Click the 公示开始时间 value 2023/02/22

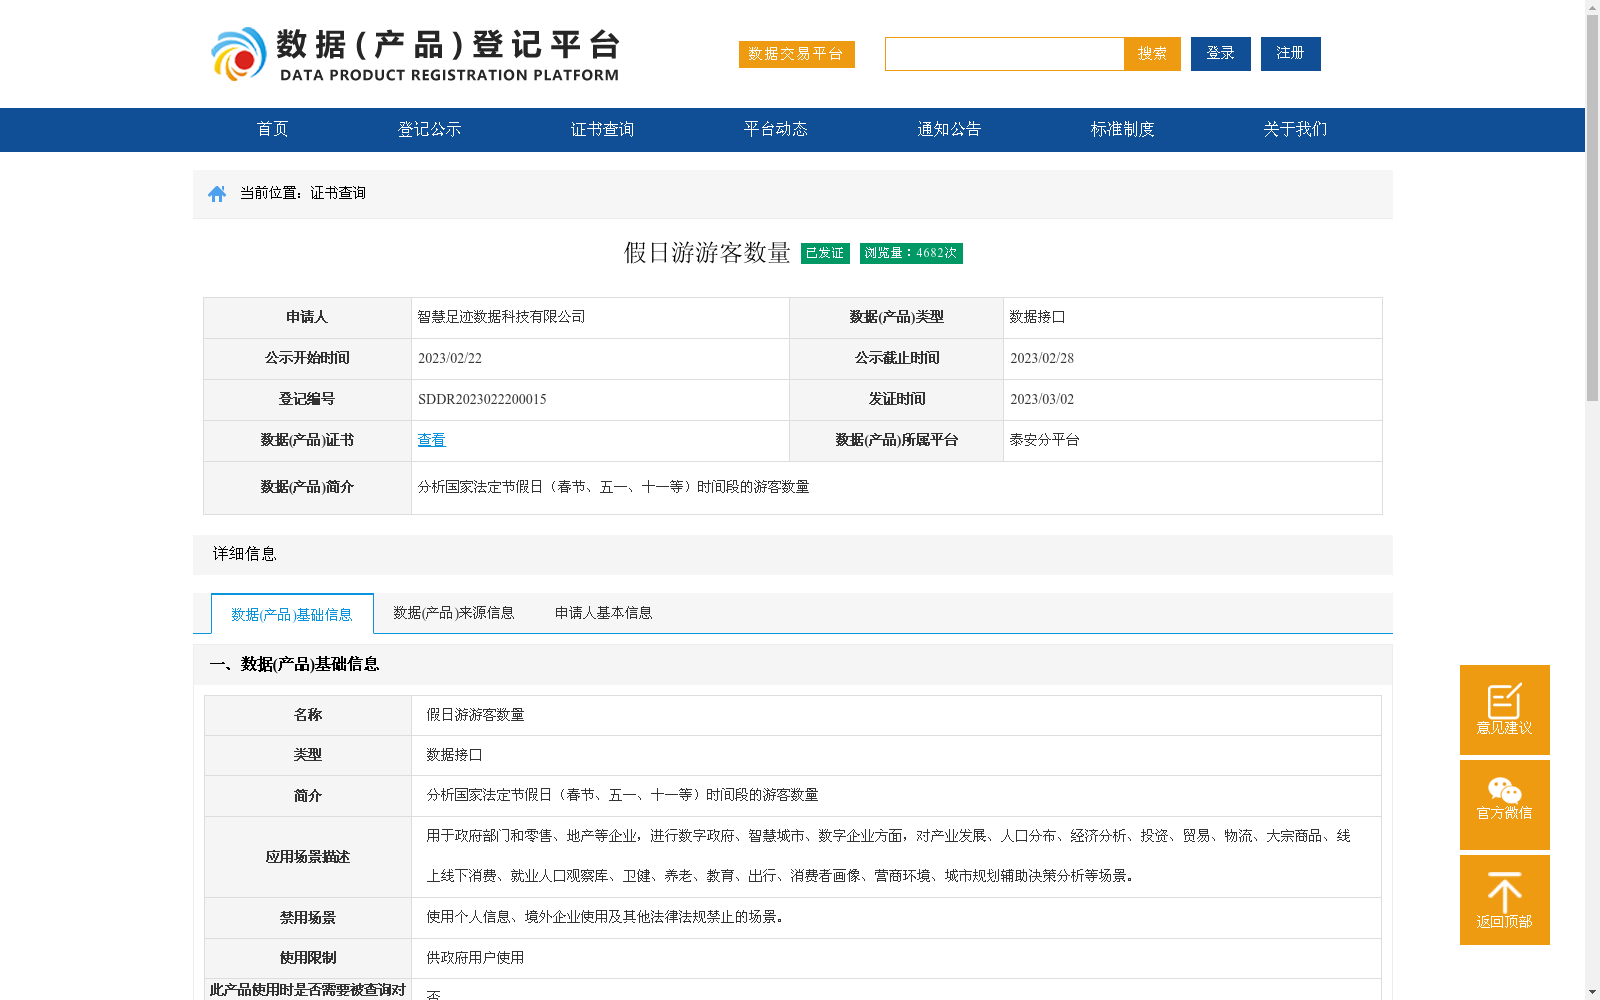coord(449,358)
